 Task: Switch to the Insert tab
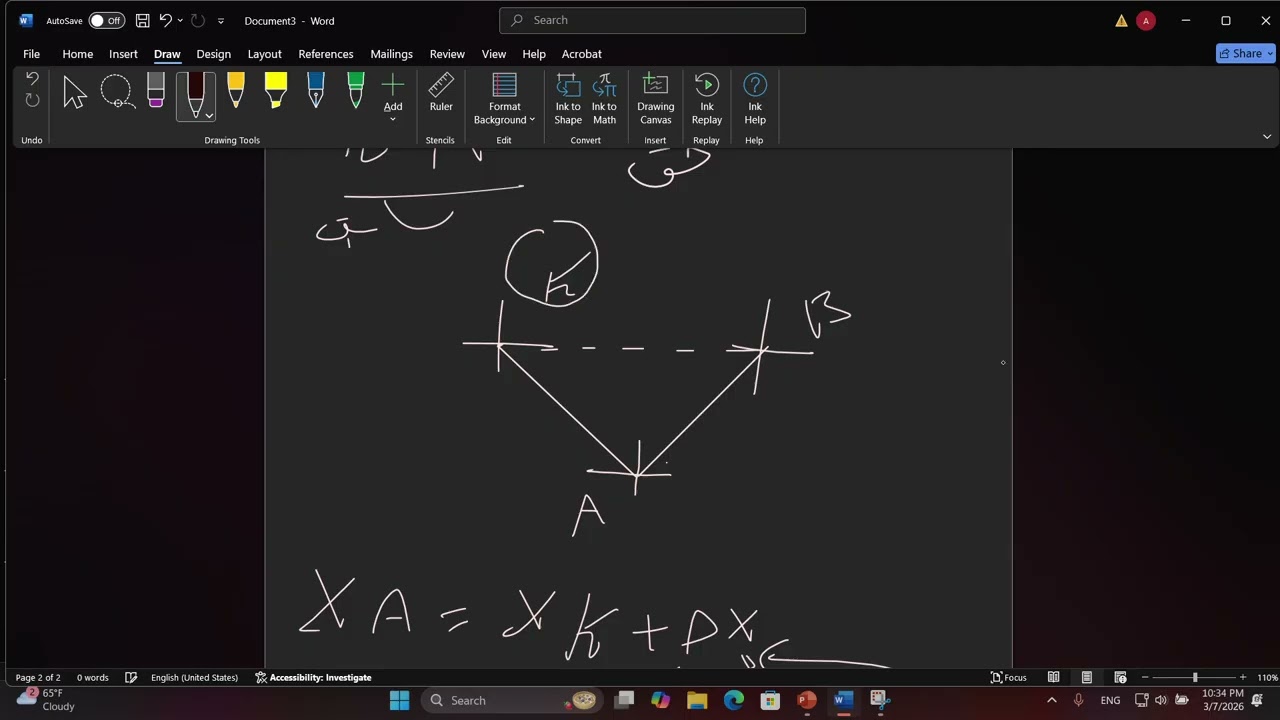tap(123, 54)
